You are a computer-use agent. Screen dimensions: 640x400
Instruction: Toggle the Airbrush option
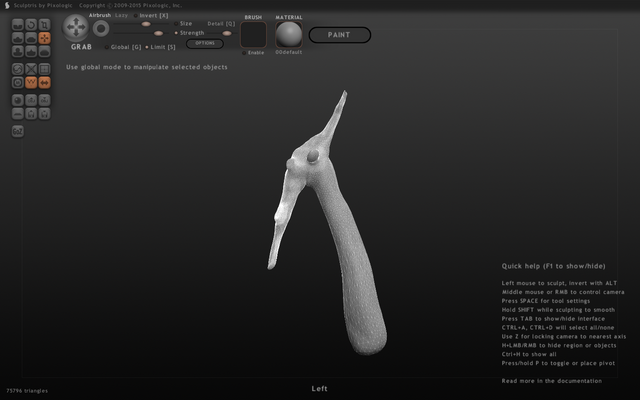pos(100,15)
